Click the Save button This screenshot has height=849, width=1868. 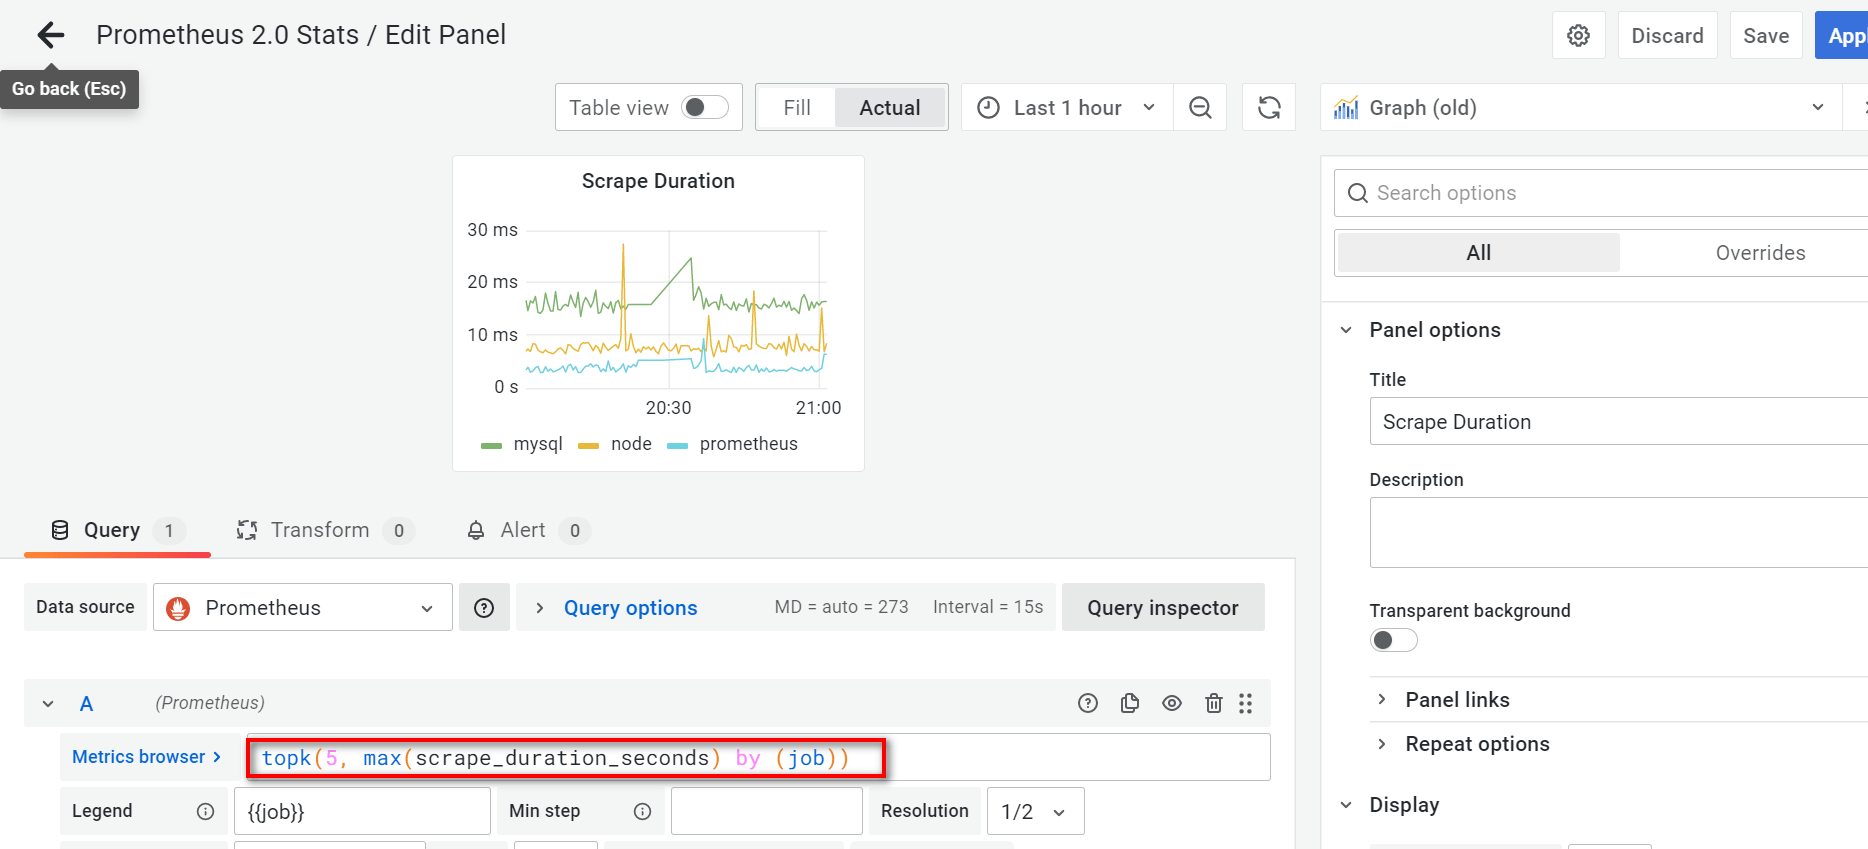(x=1766, y=35)
